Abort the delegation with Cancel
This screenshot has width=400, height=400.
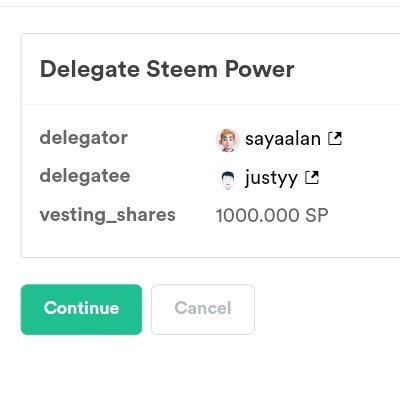(203, 309)
